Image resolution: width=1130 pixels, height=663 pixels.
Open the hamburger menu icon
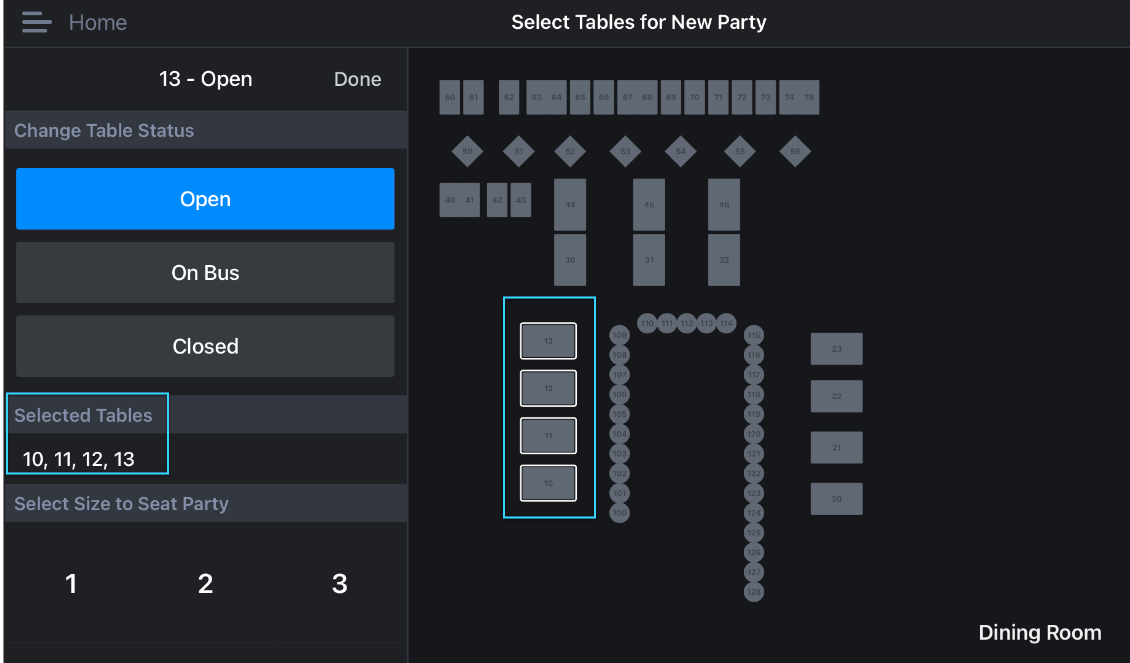pos(36,22)
